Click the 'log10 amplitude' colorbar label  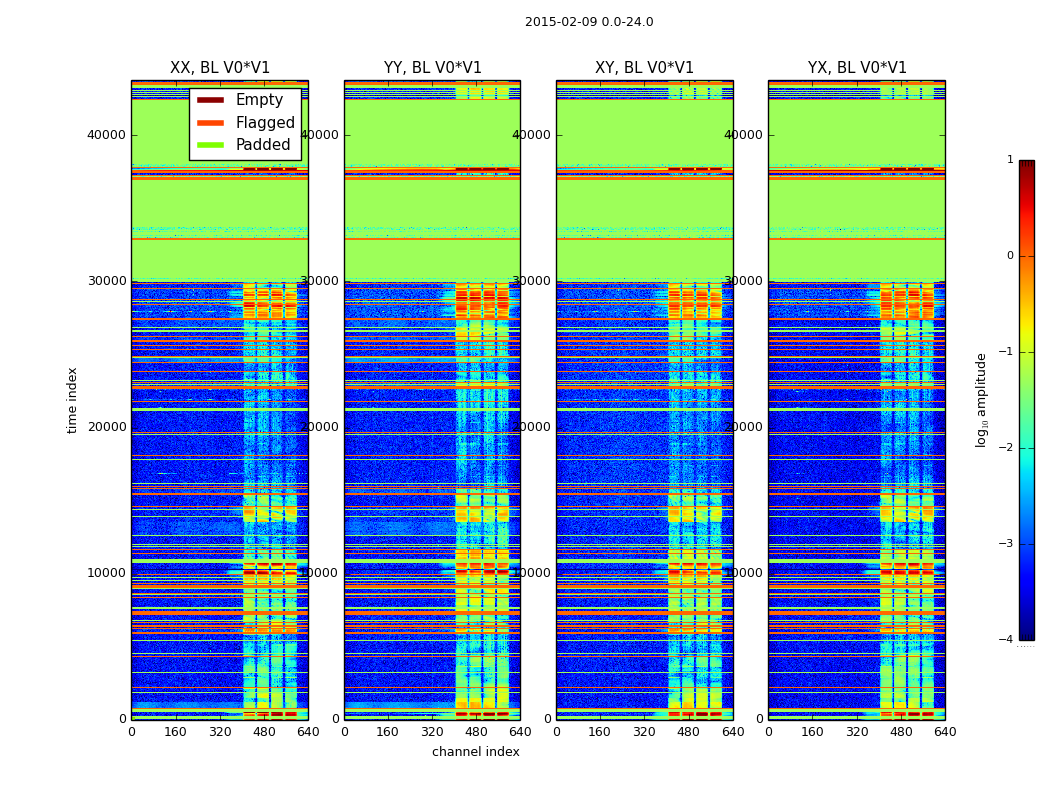click(x=982, y=400)
